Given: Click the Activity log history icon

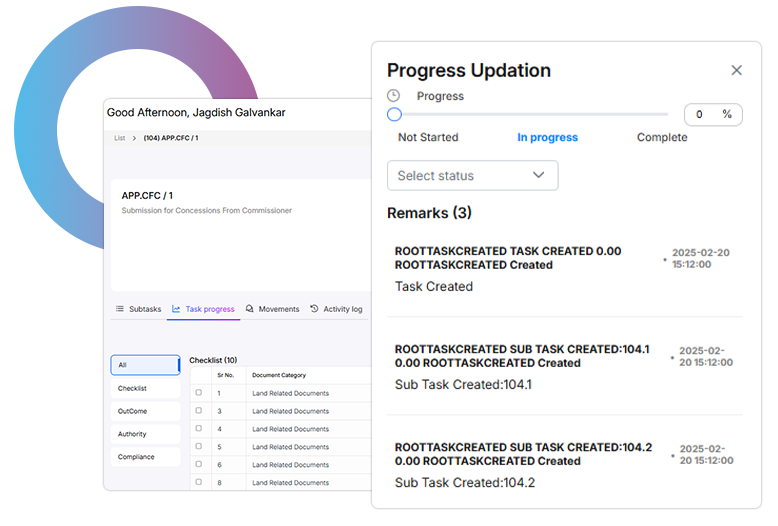Looking at the screenshot, I should (x=314, y=309).
